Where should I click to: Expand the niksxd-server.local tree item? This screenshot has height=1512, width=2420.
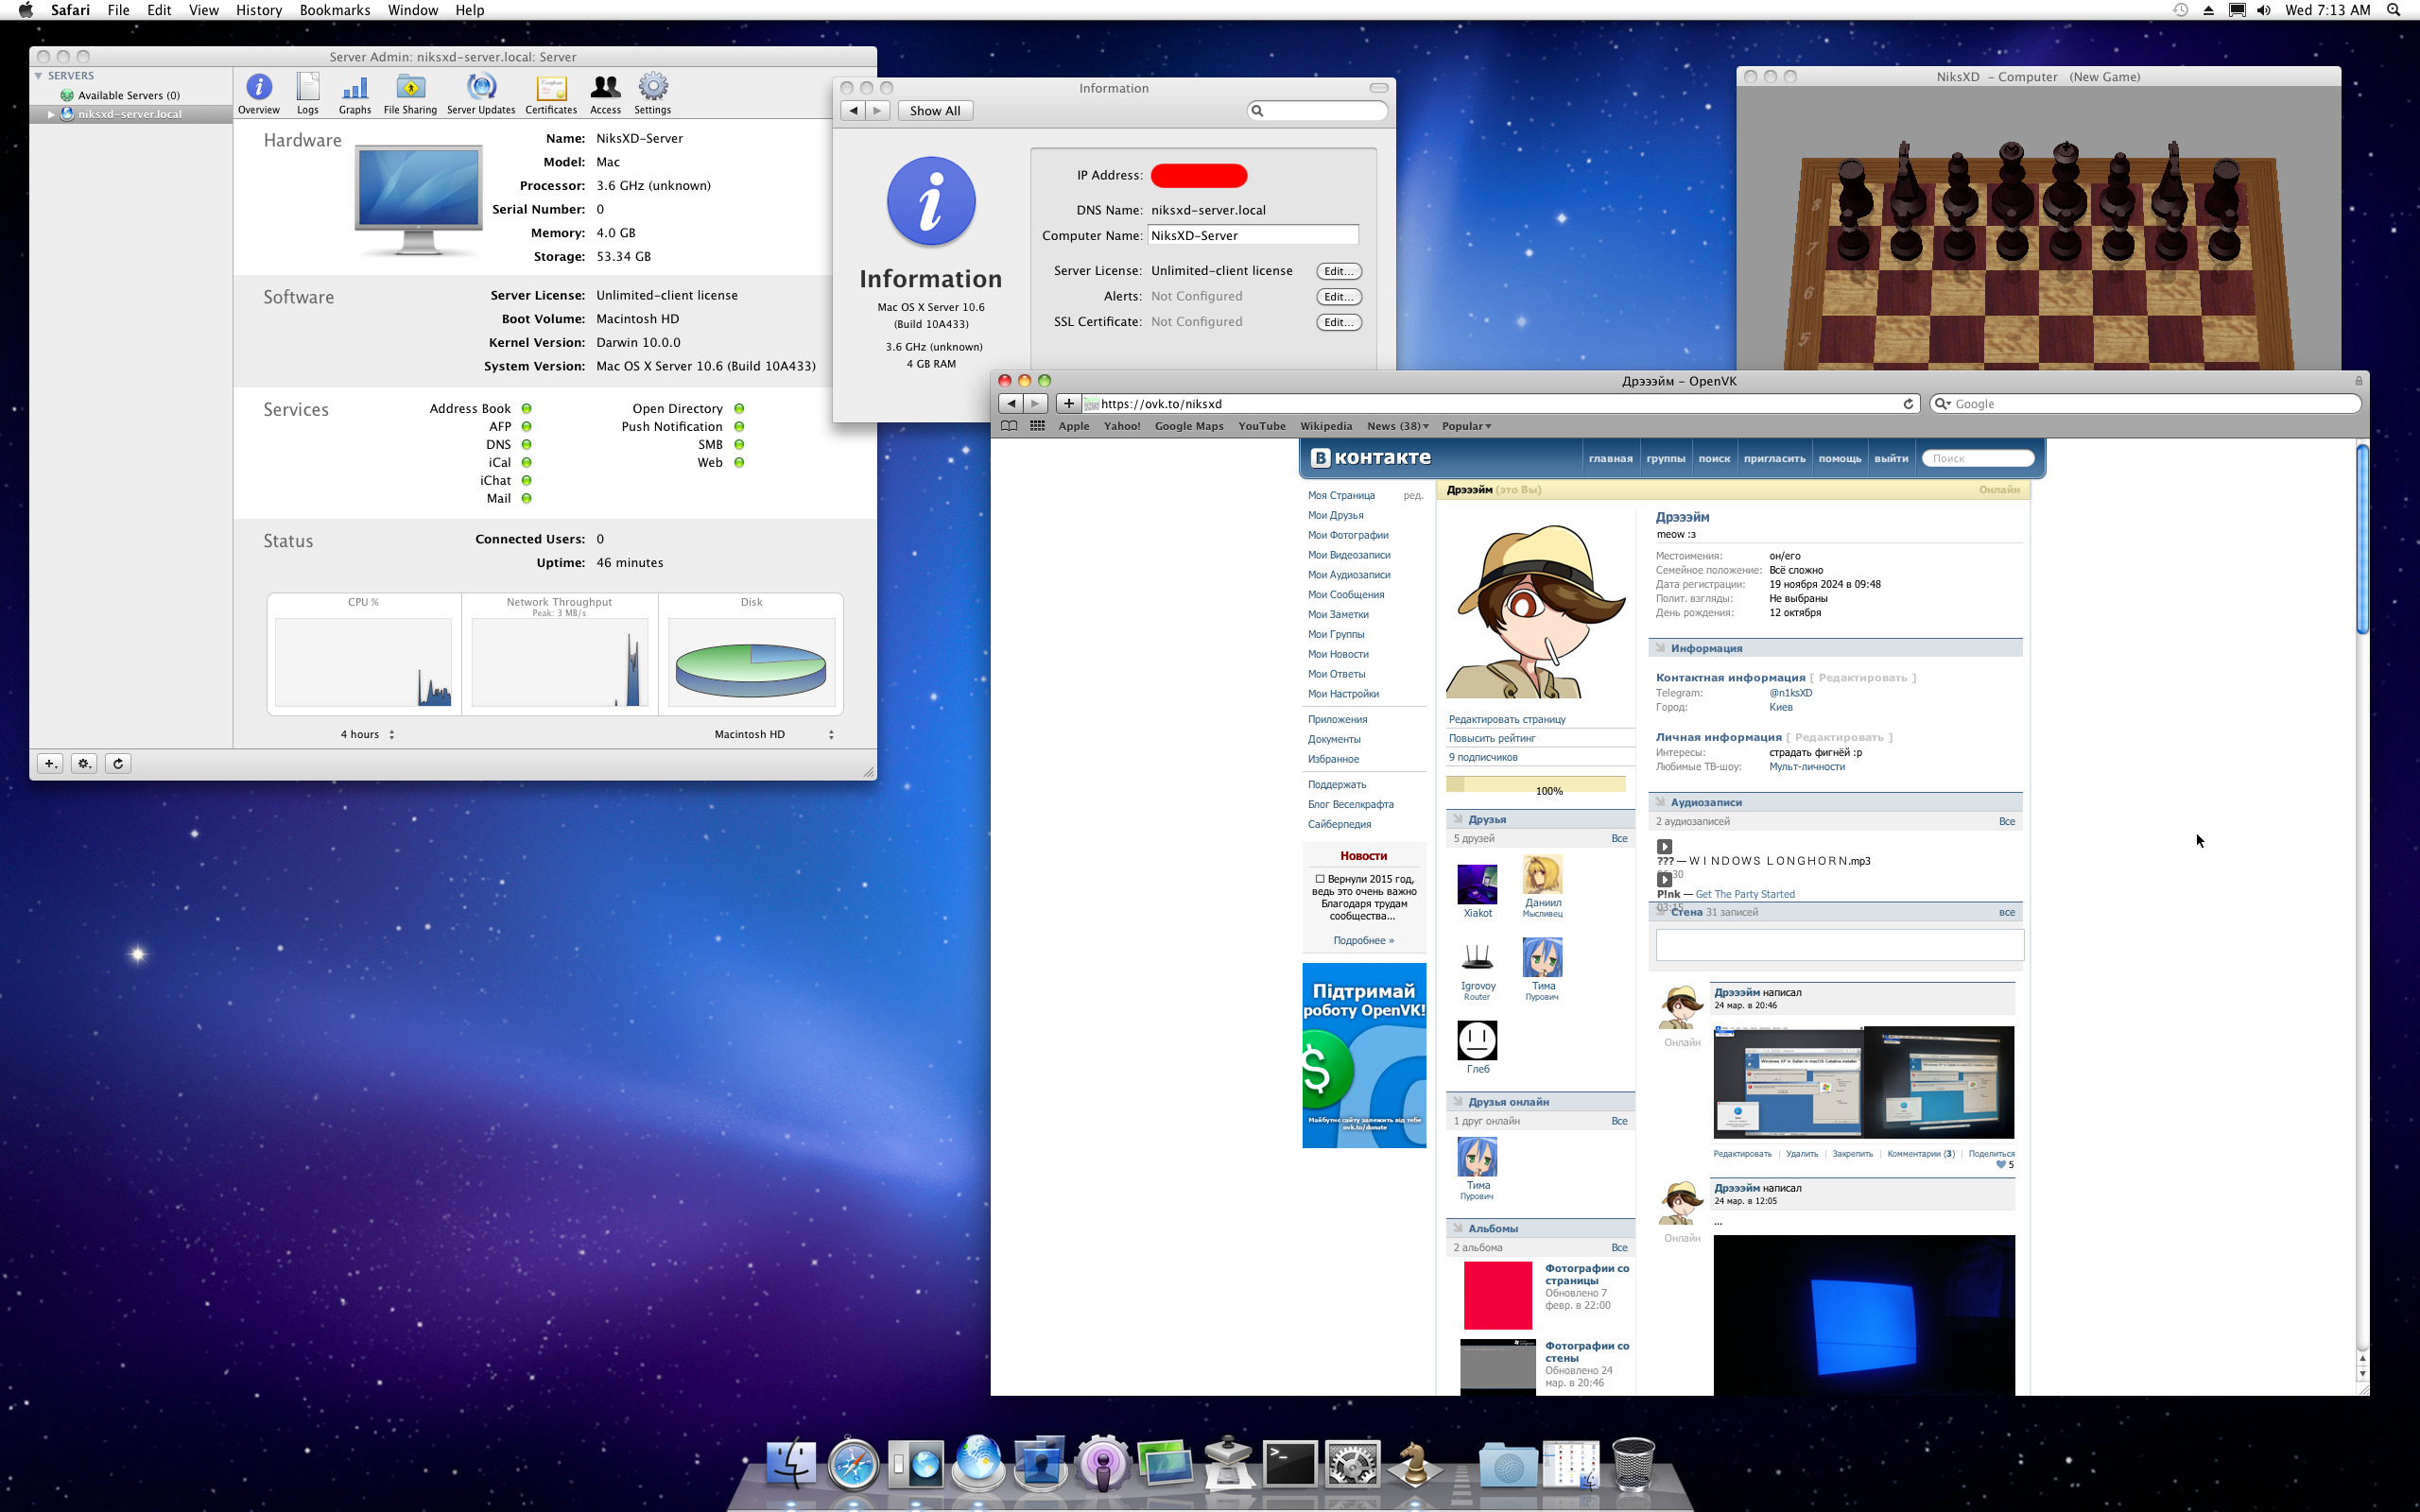(x=51, y=114)
